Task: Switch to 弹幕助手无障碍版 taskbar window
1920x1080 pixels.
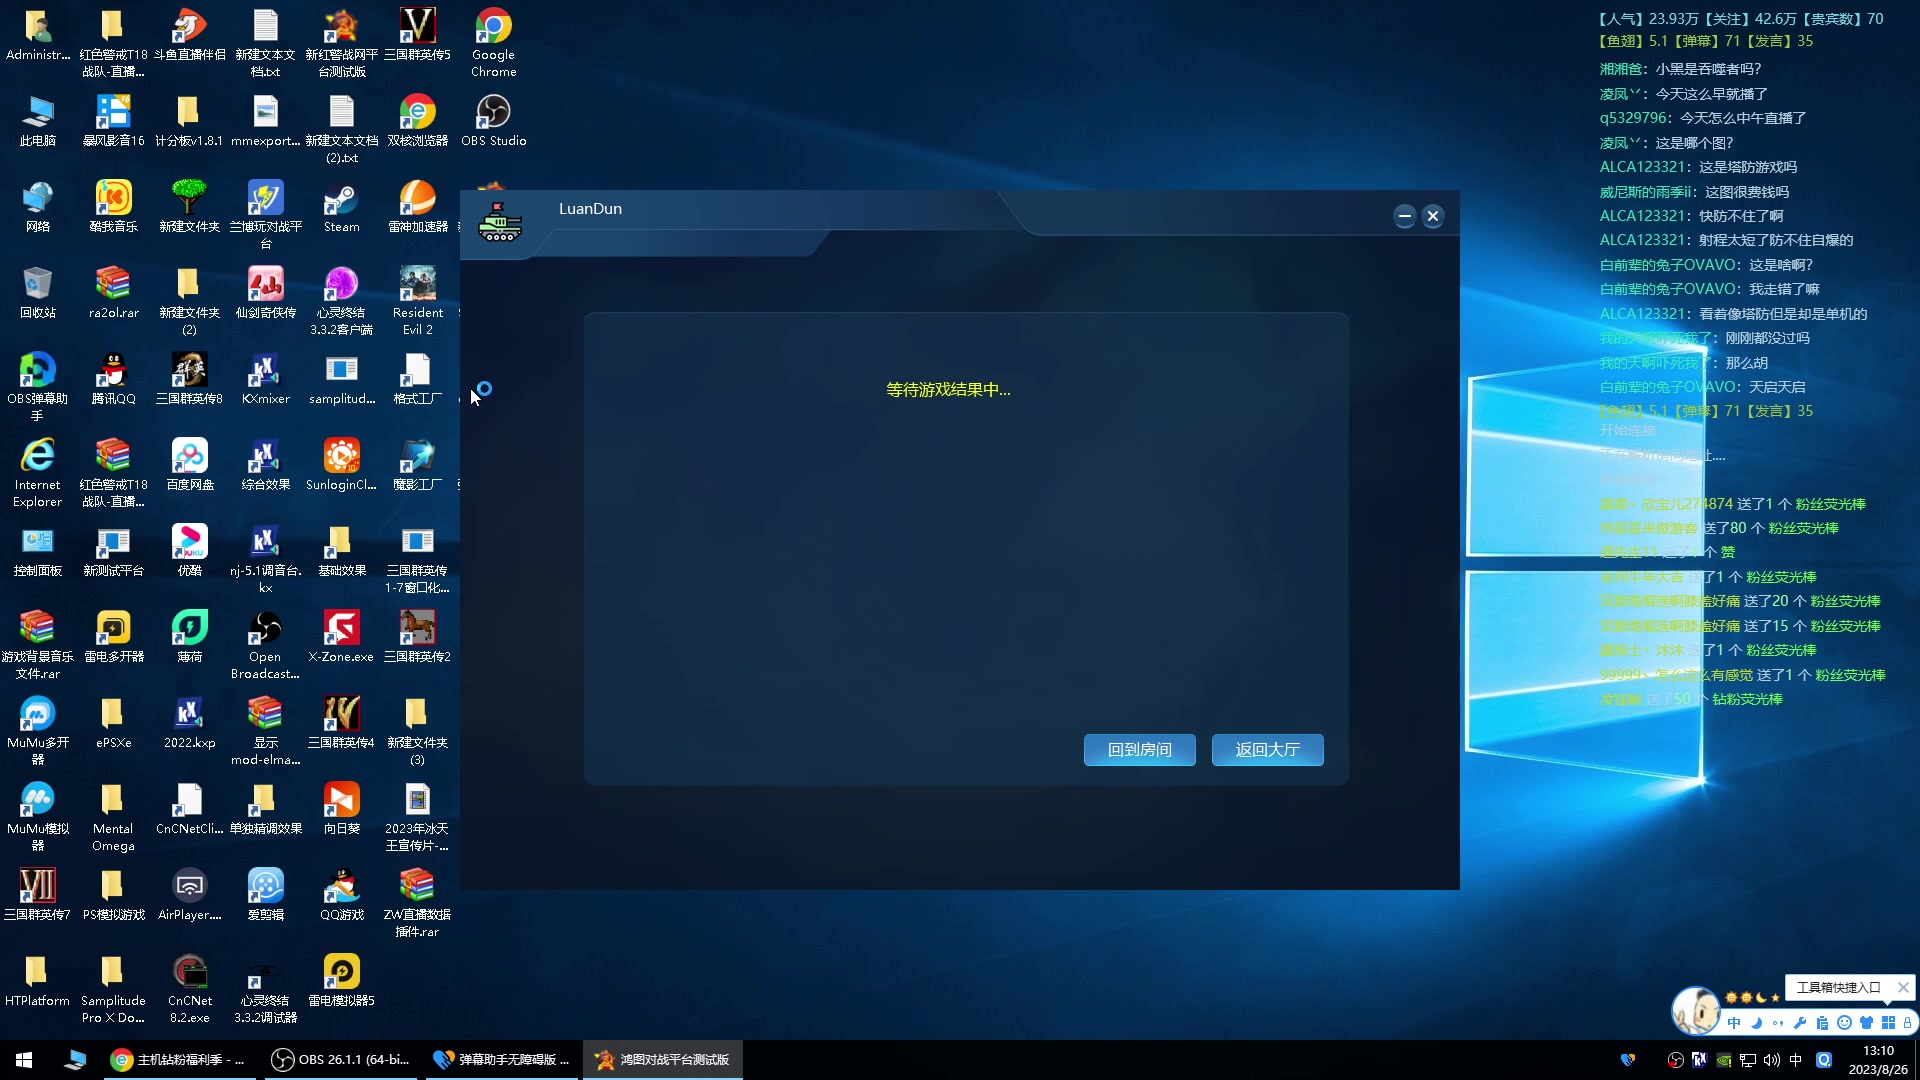Action: 502,1060
